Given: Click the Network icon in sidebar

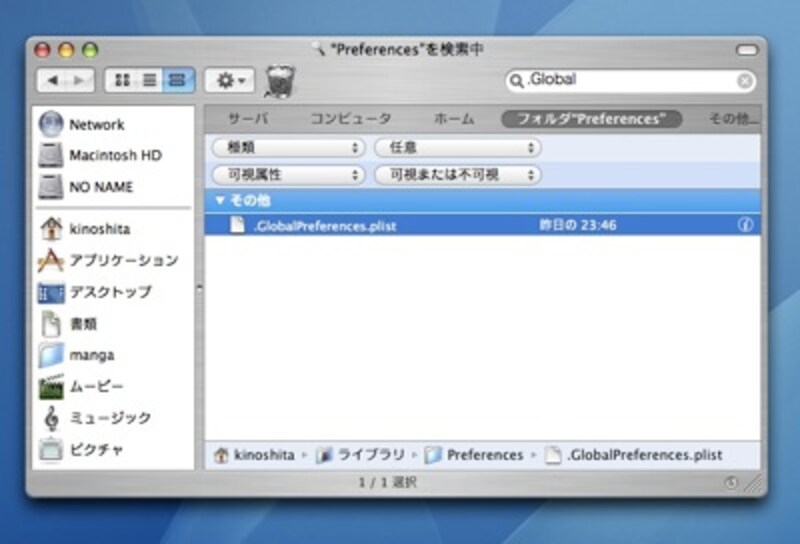Looking at the screenshot, I should point(51,125).
